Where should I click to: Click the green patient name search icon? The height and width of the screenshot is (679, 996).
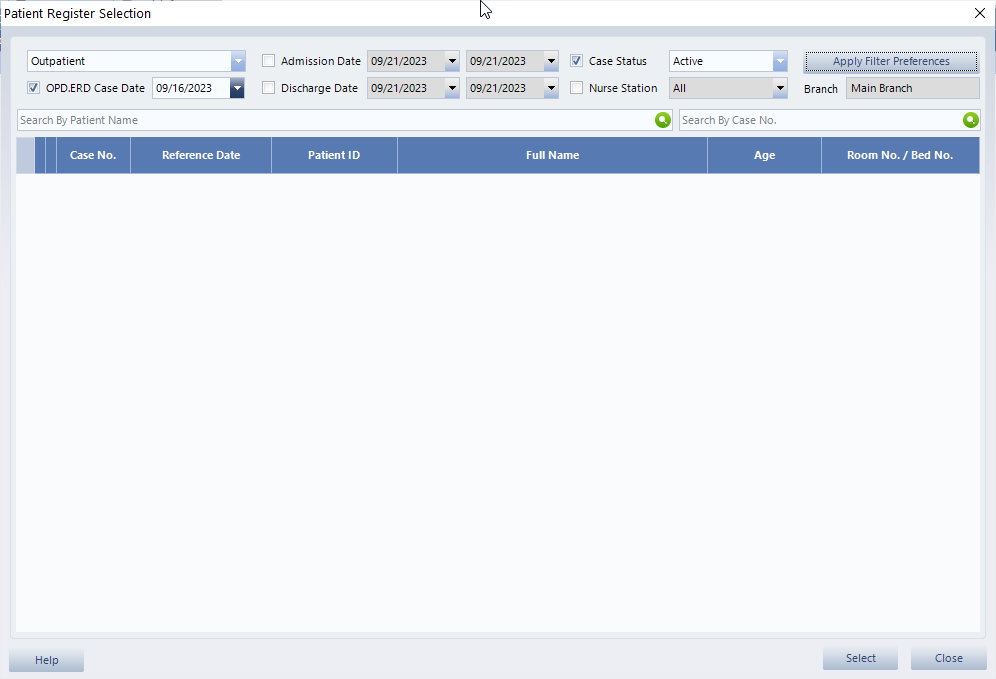(x=662, y=120)
